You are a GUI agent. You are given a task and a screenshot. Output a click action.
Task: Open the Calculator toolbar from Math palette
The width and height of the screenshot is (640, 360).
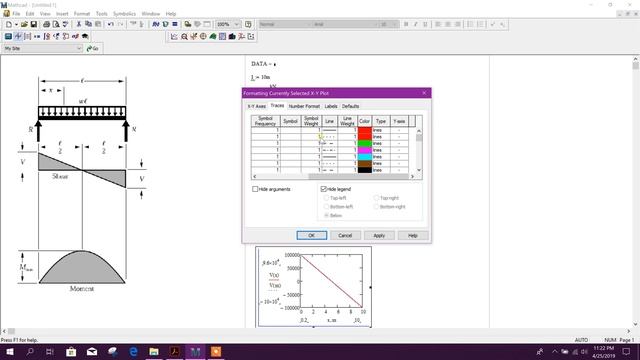click(x=8, y=36)
